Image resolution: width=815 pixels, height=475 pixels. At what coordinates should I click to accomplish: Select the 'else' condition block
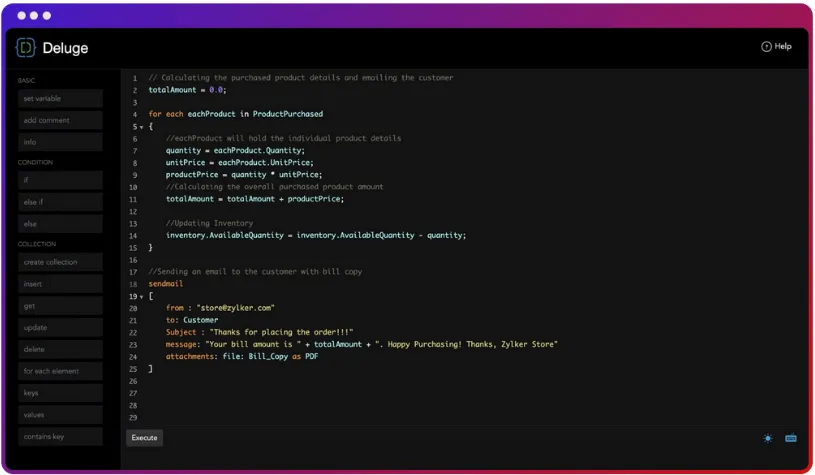[x=60, y=223]
